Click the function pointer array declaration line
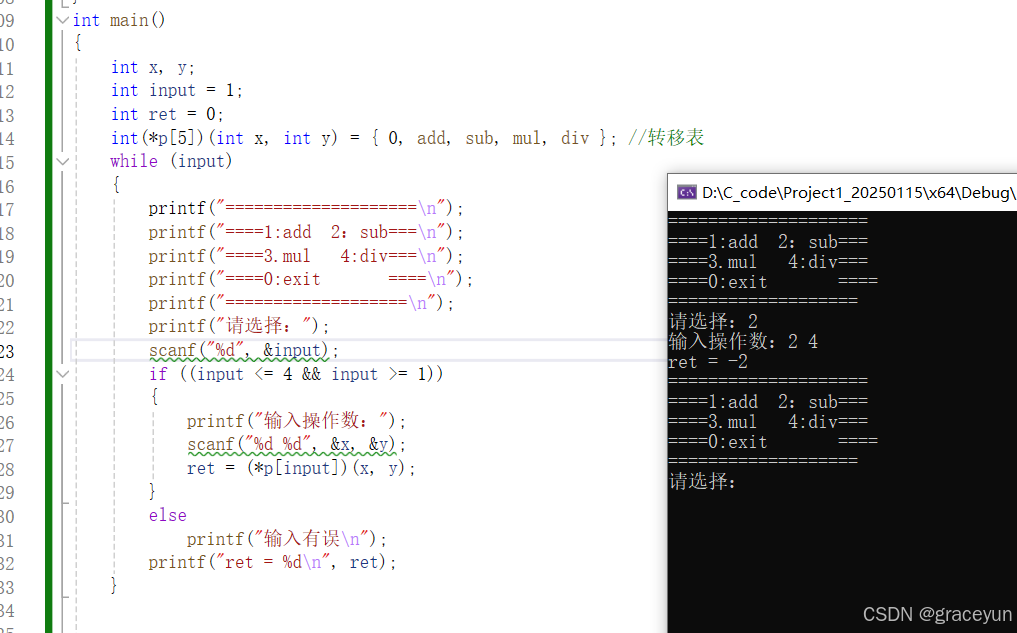Screen dimensions: 1017x633 click(363, 138)
